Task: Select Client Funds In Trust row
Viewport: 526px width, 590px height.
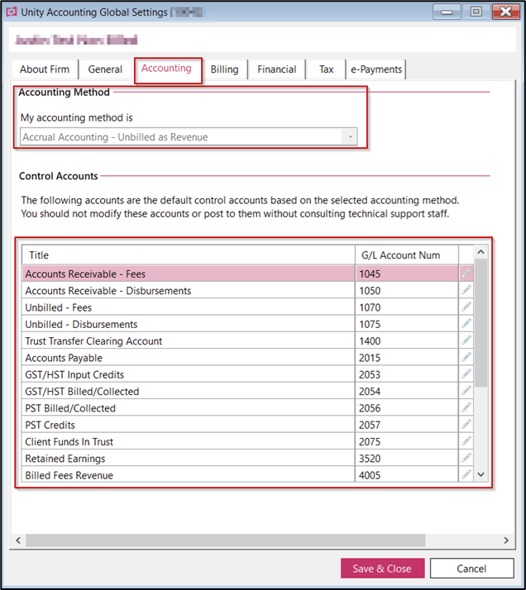Action: pyautogui.click(x=248, y=441)
